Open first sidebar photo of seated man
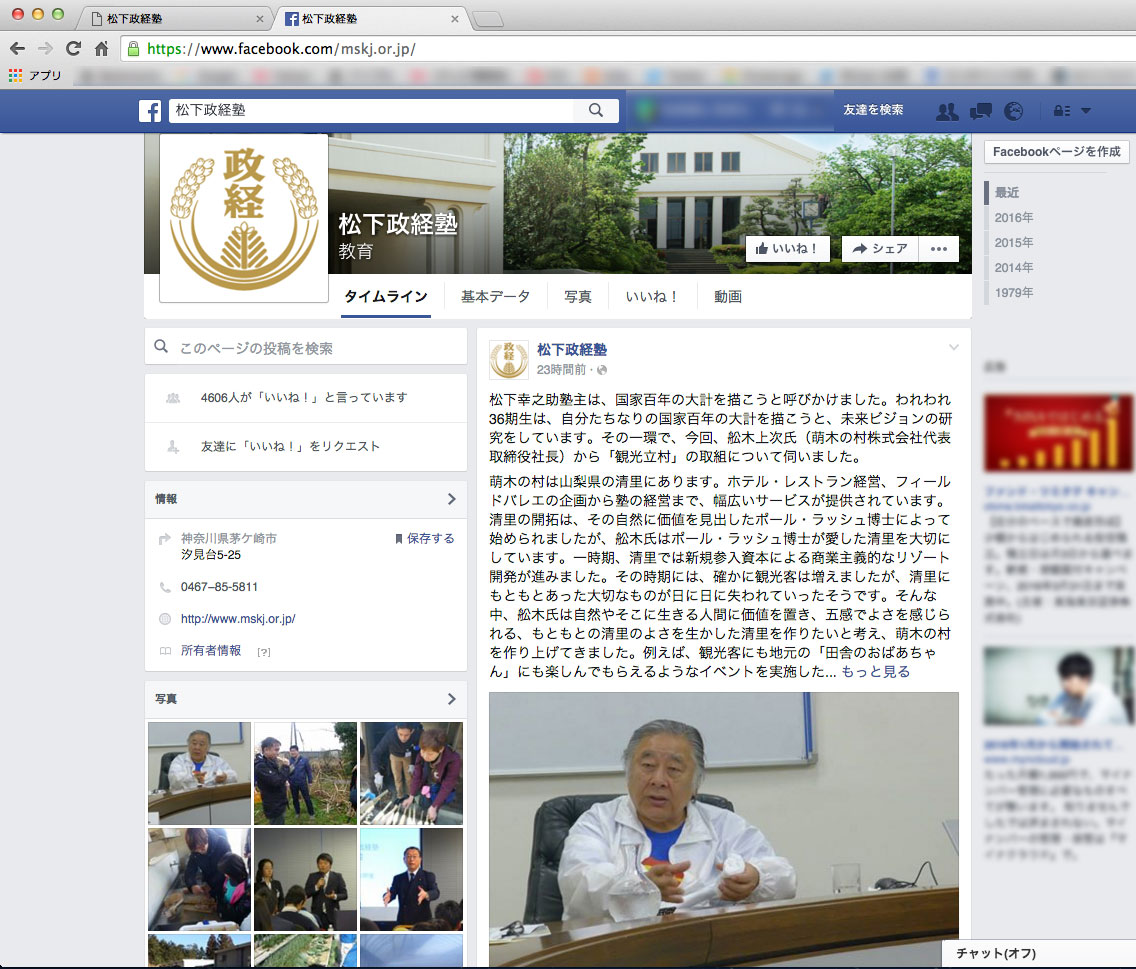1136x969 pixels. (199, 773)
